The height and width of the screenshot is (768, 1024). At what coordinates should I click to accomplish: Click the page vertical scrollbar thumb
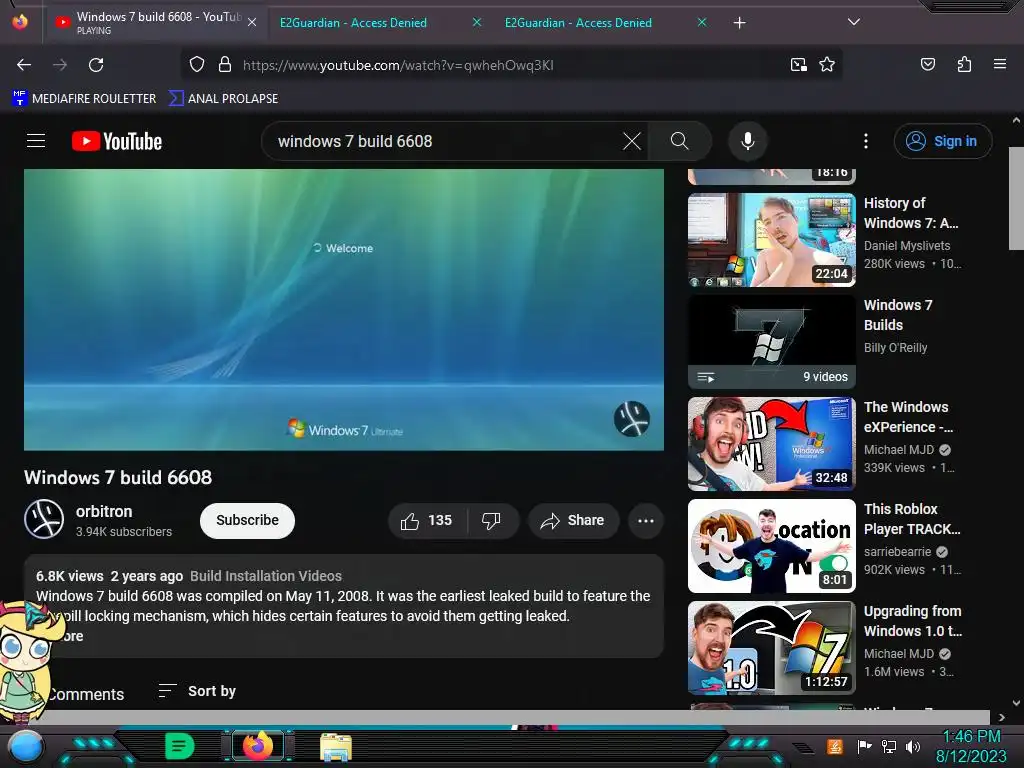(x=1016, y=198)
